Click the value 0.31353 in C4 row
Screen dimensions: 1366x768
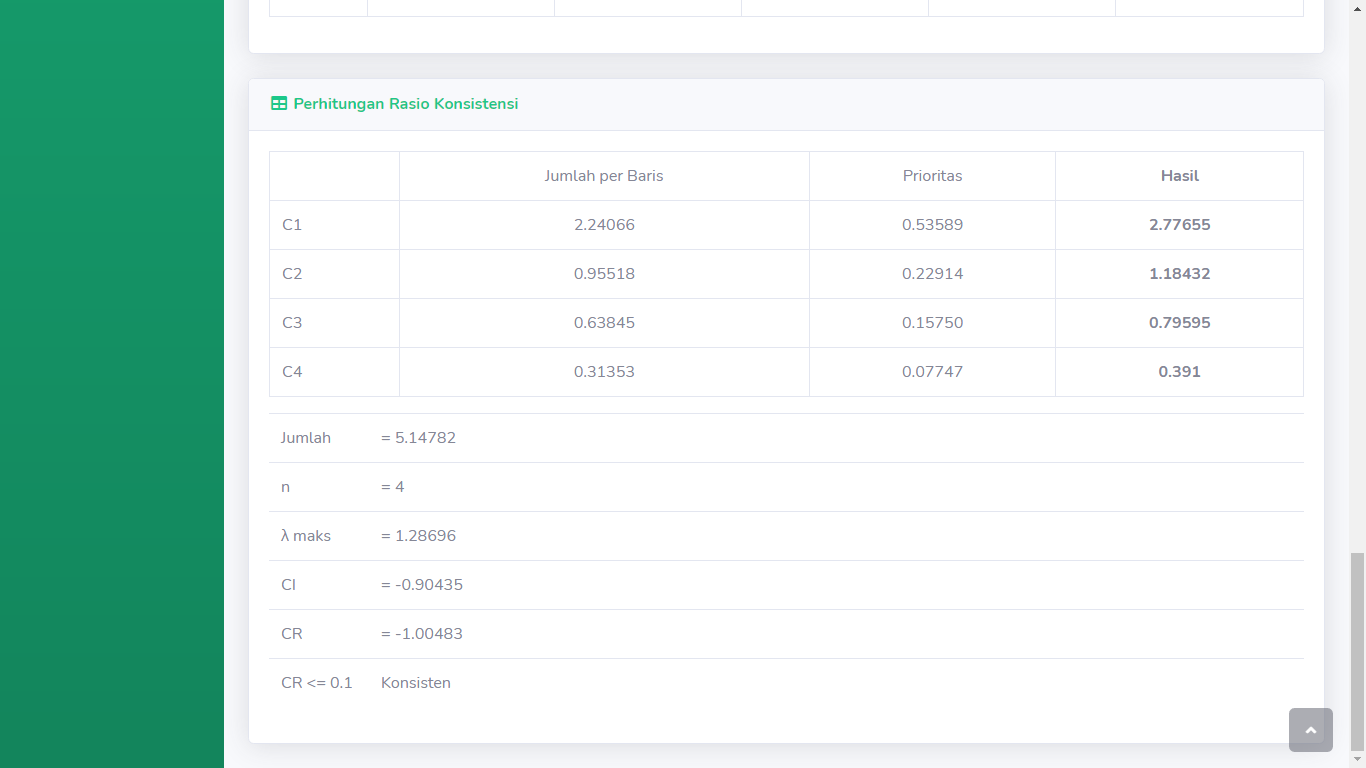(x=604, y=372)
